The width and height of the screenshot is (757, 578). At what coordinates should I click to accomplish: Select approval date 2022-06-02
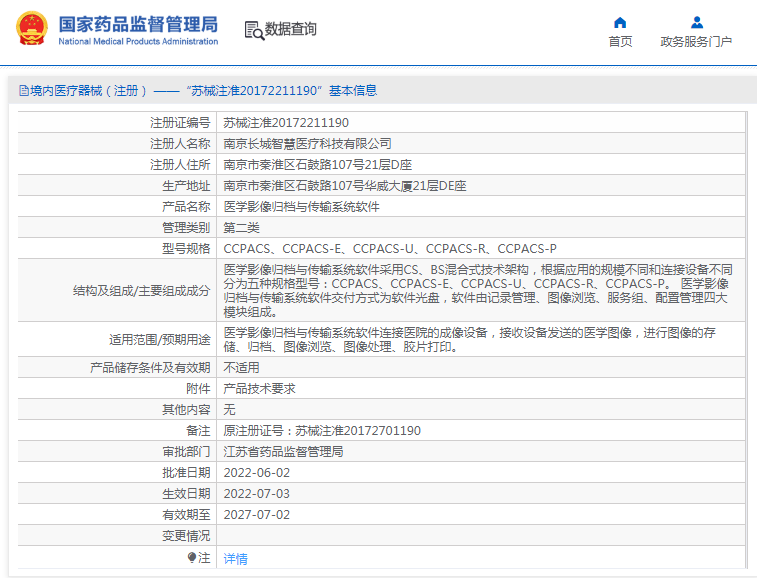click(257, 473)
